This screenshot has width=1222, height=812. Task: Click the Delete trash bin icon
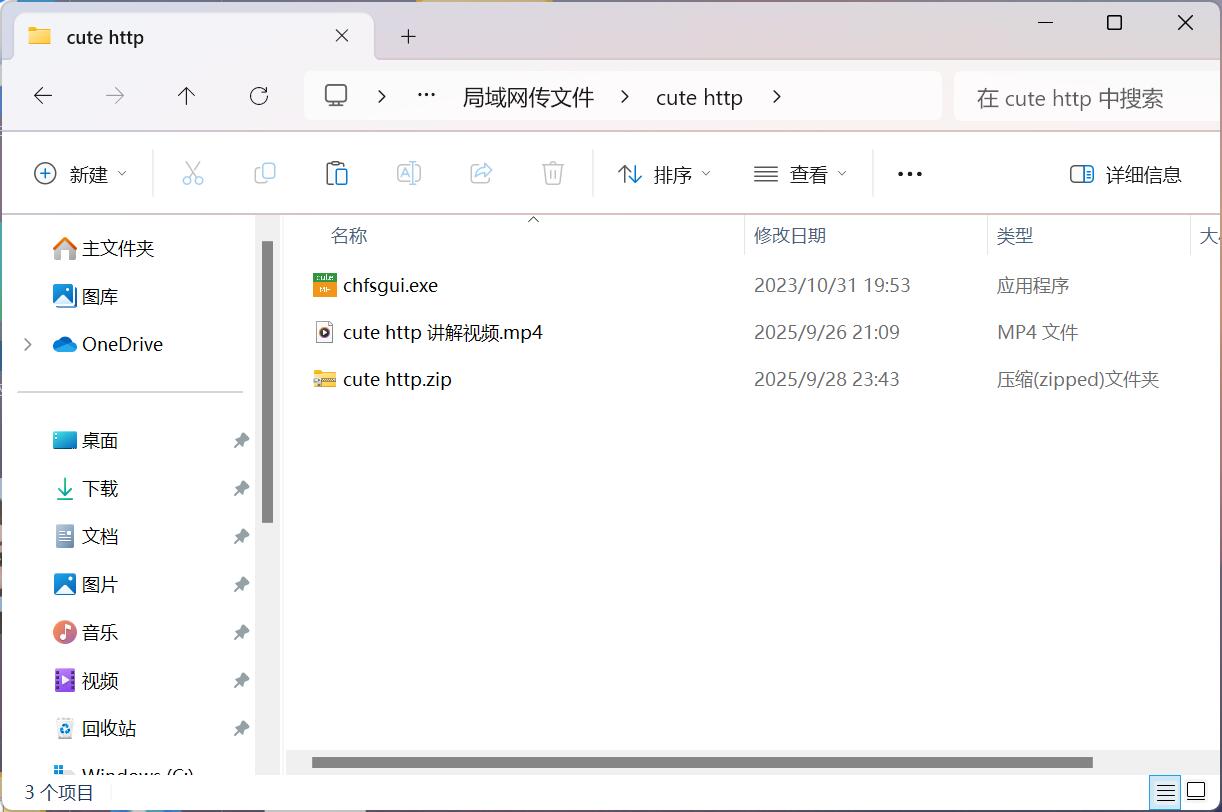pos(553,174)
